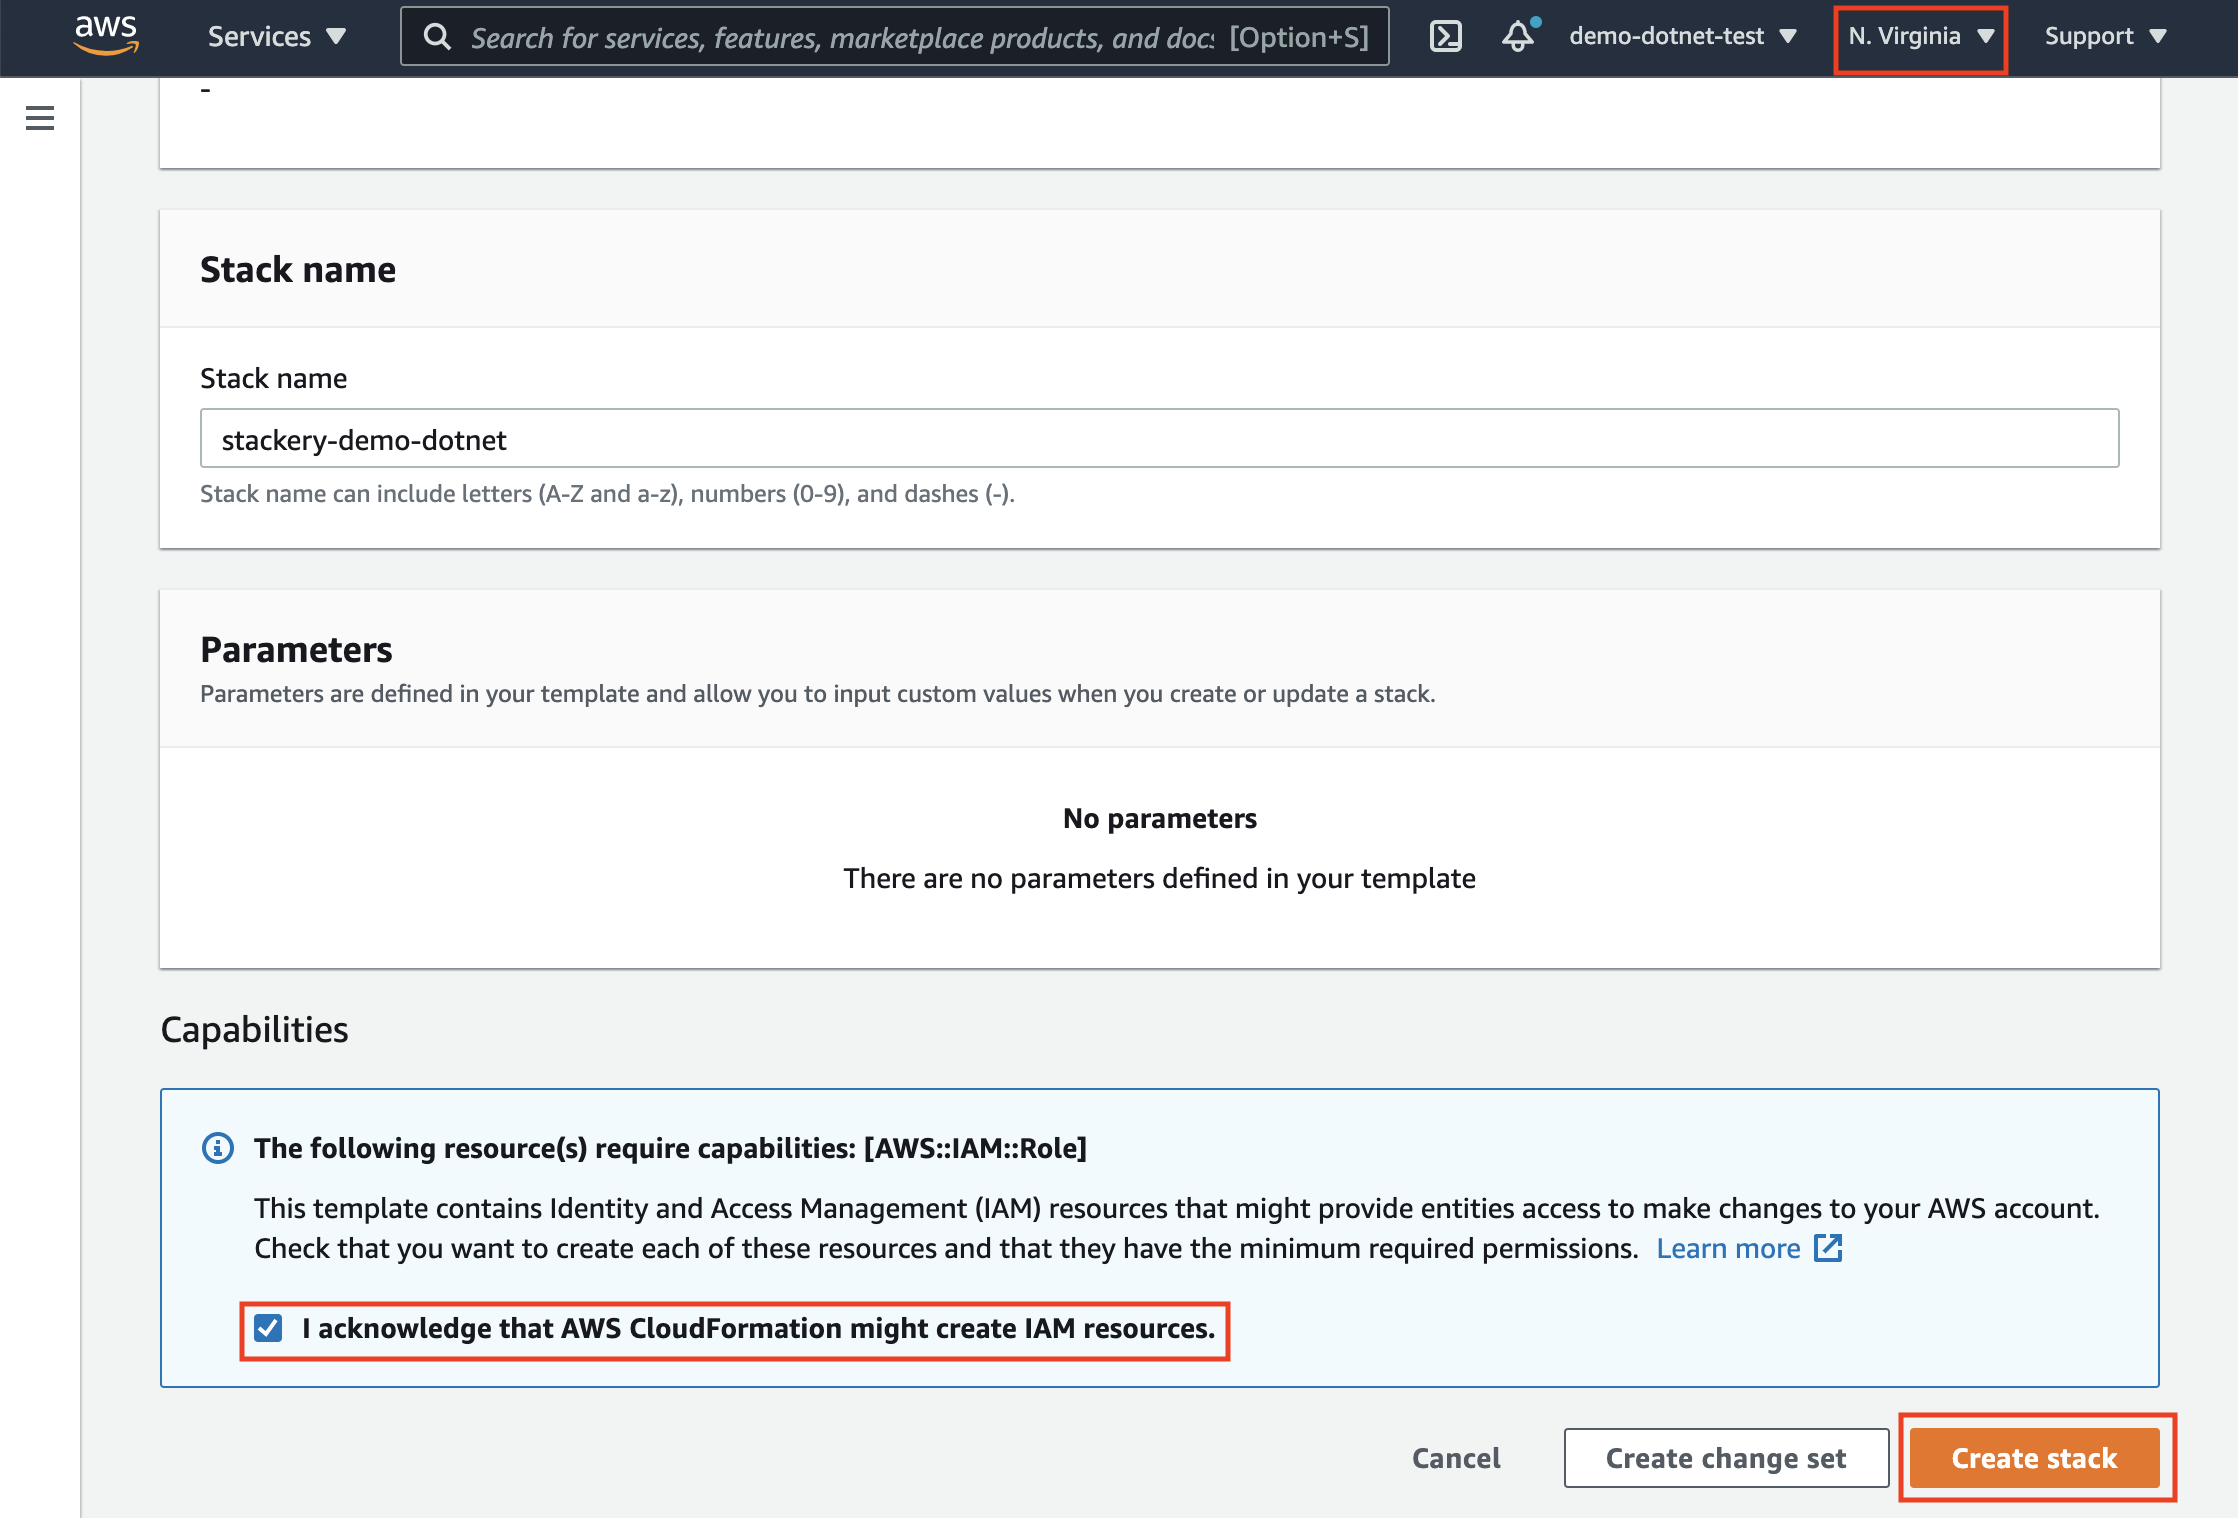Image resolution: width=2238 pixels, height=1518 pixels.
Task: Click the external link icon beside Learn more
Action: (x=1828, y=1248)
